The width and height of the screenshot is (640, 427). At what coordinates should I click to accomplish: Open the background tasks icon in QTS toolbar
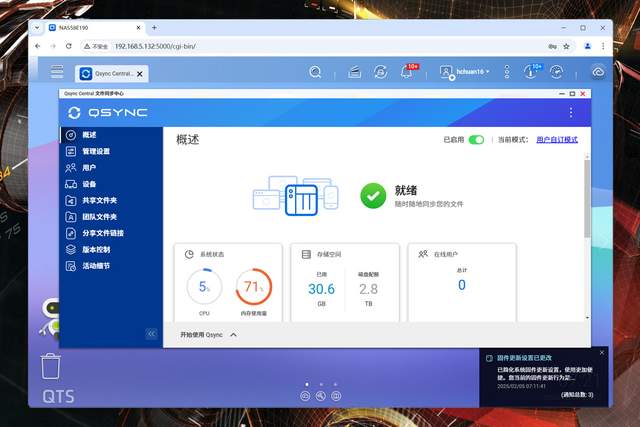coord(354,72)
